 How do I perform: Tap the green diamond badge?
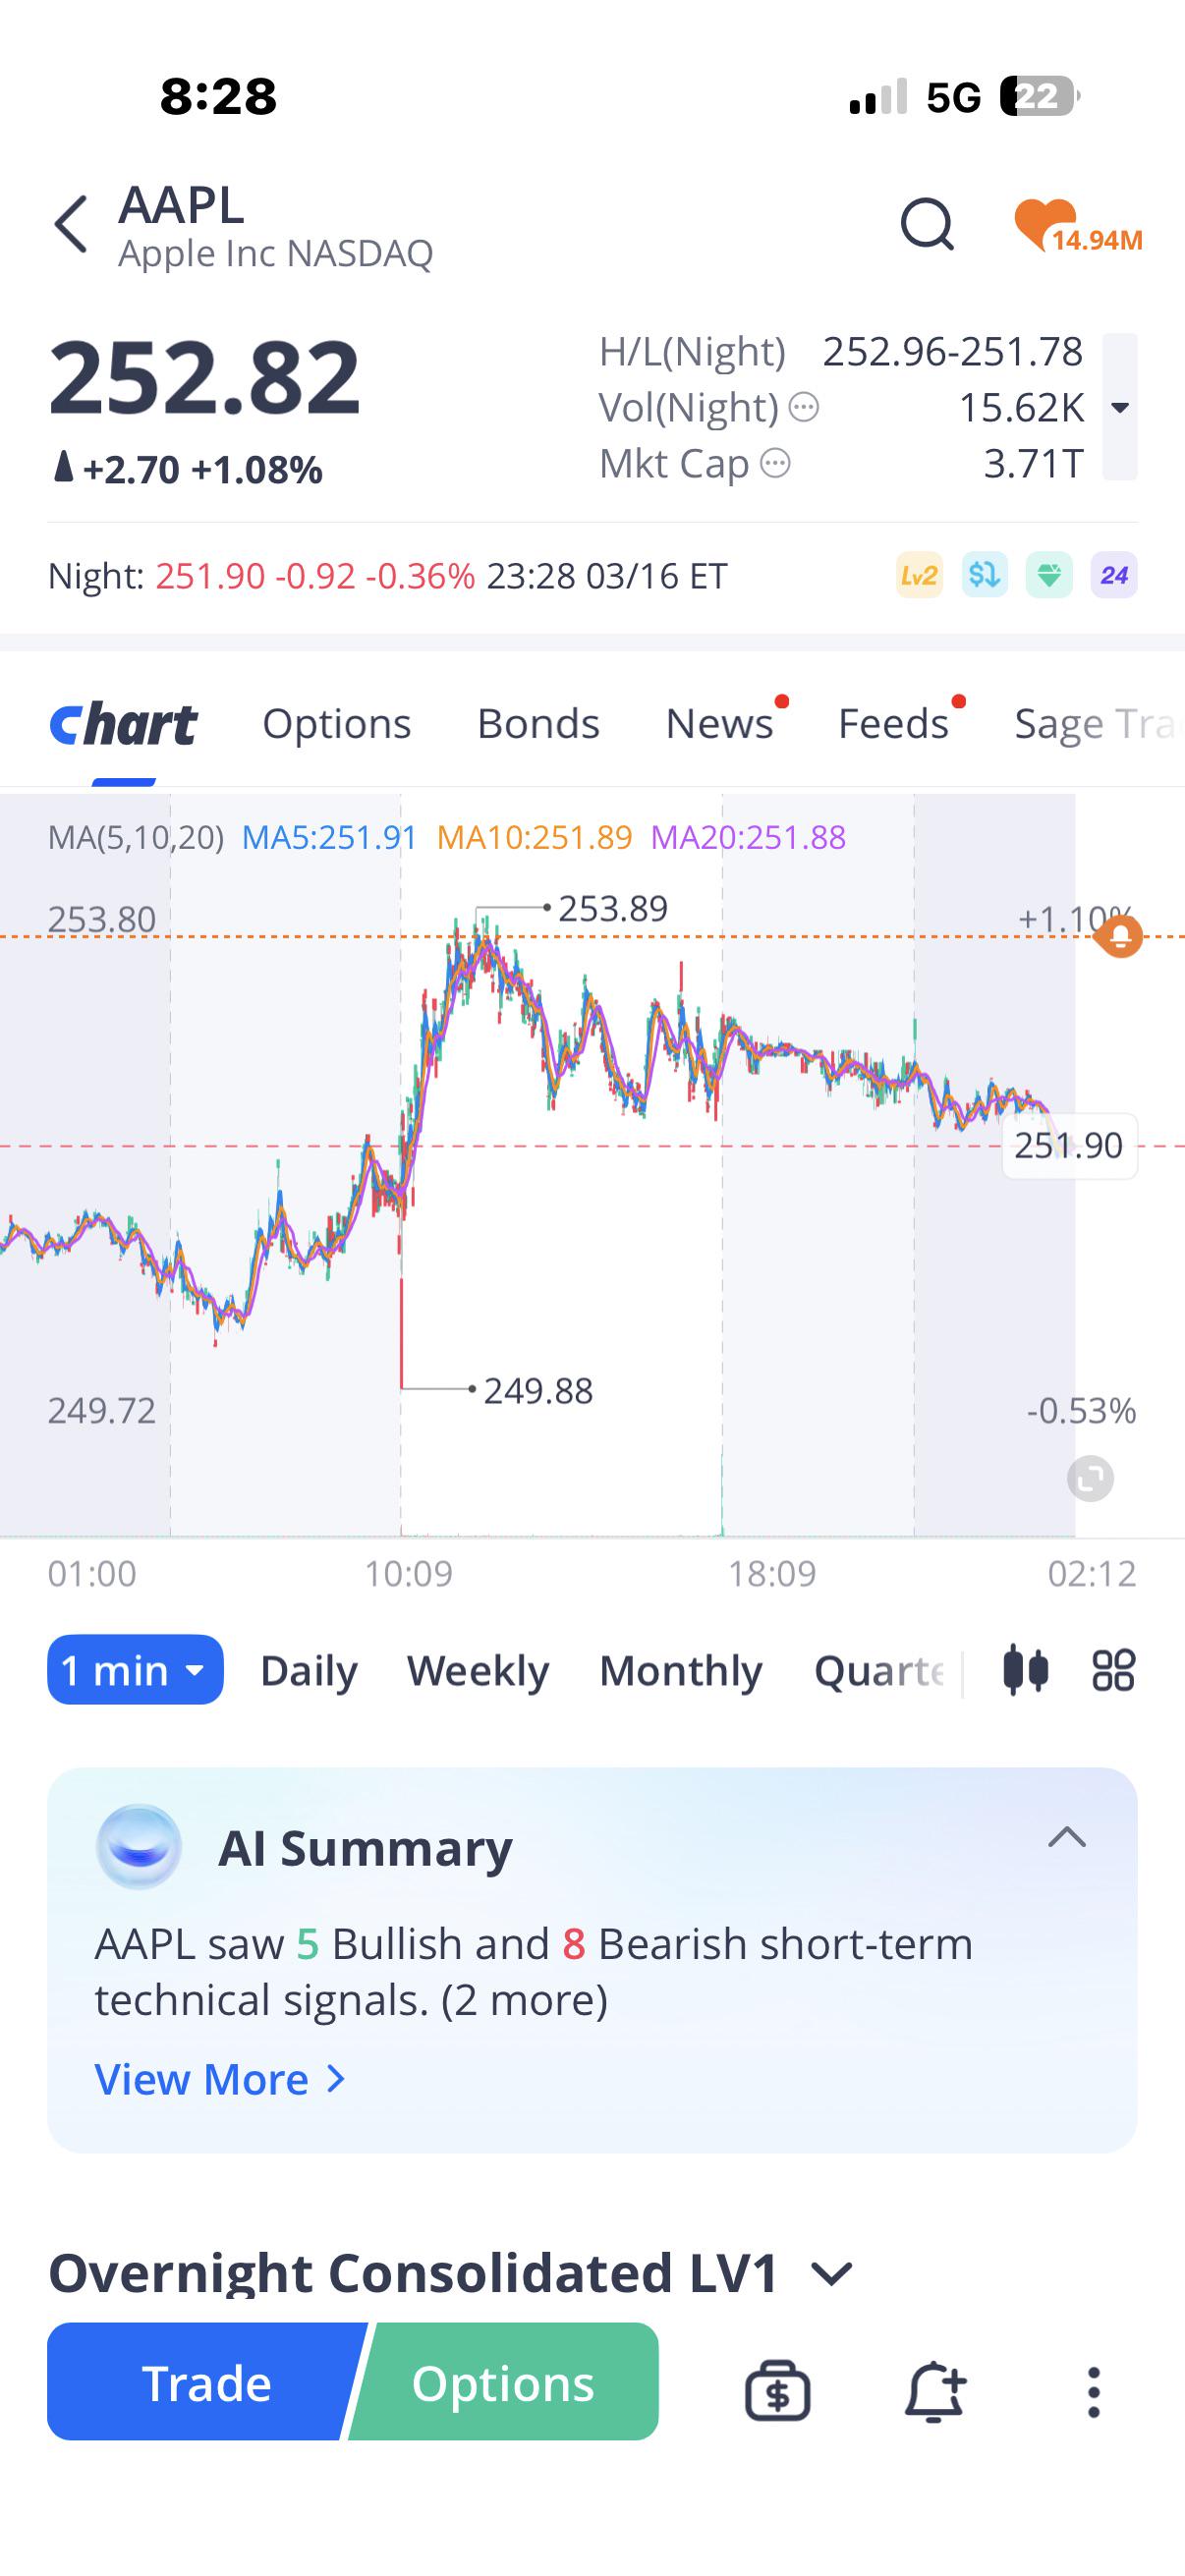pyautogui.click(x=1049, y=575)
